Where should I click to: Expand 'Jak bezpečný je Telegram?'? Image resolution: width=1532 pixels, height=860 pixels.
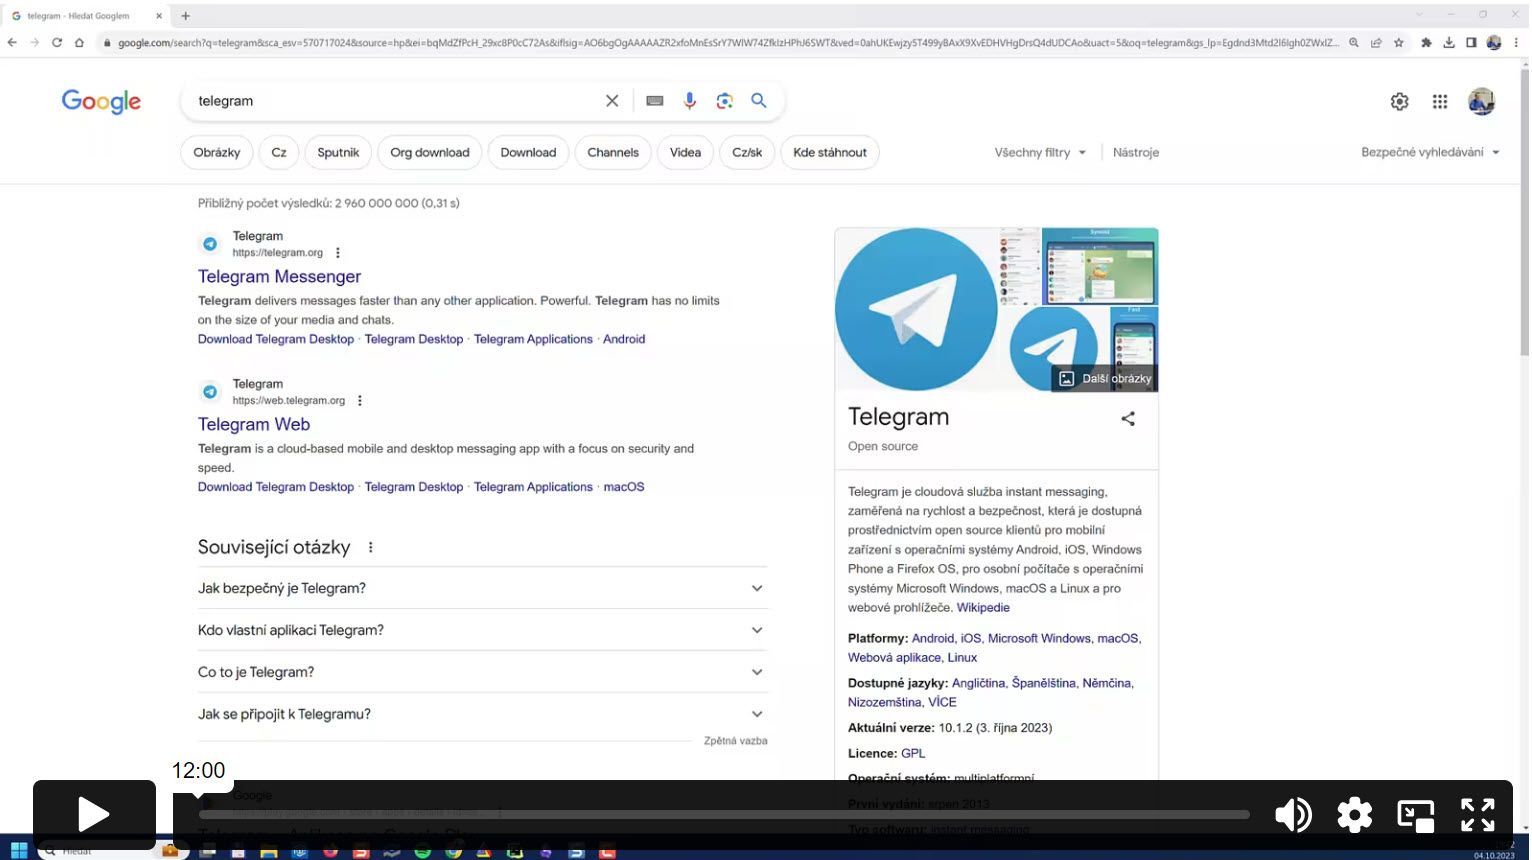[483, 588]
